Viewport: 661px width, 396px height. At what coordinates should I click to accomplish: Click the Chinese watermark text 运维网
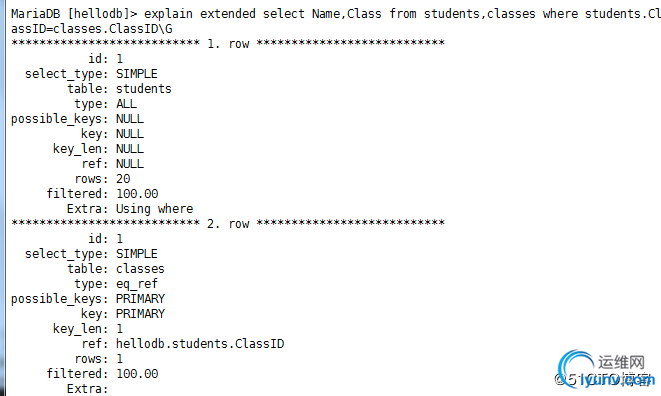pos(621,362)
